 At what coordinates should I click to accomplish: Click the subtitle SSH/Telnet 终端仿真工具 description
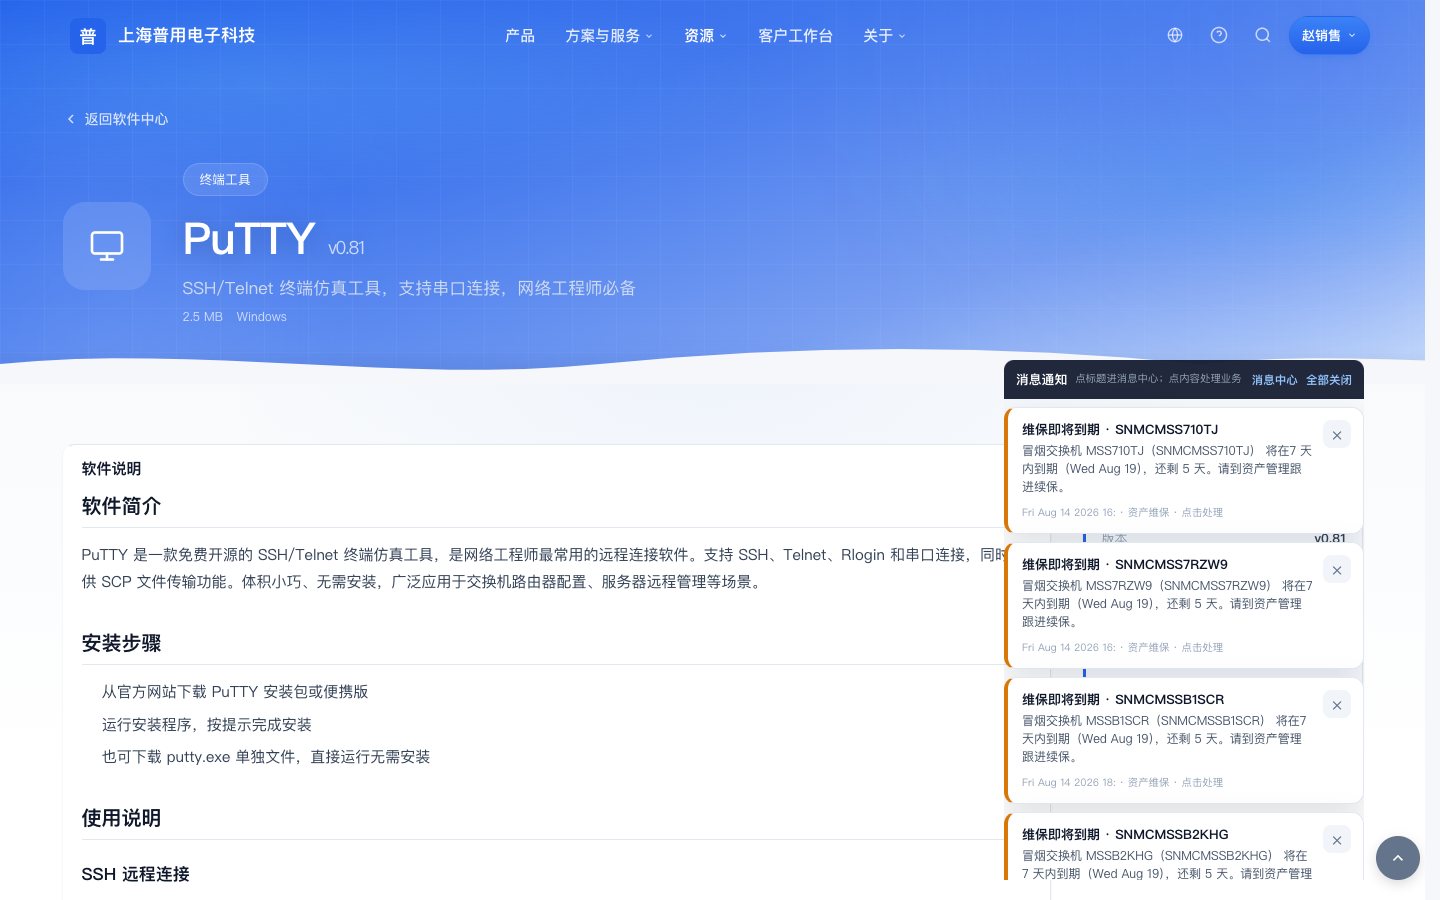click(409, 288)
